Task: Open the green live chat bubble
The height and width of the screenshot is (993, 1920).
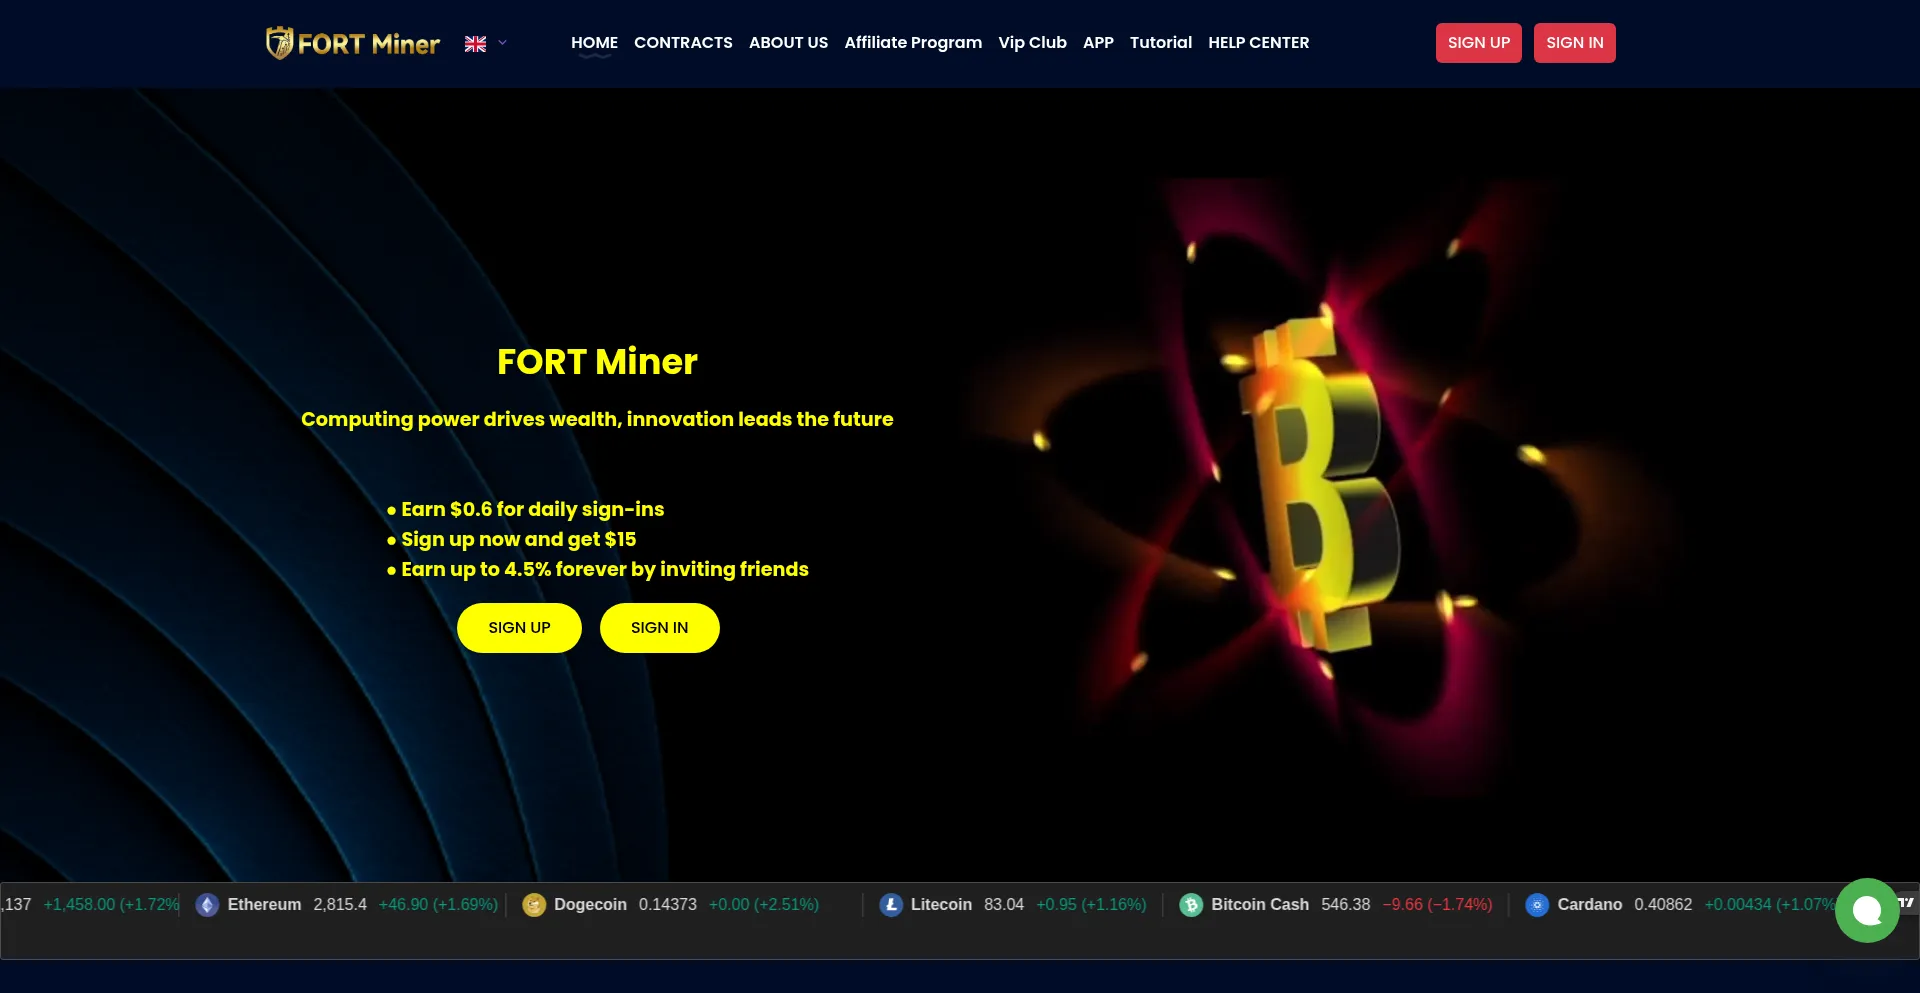Action: pyautogui.click(x=1867, y=910)
